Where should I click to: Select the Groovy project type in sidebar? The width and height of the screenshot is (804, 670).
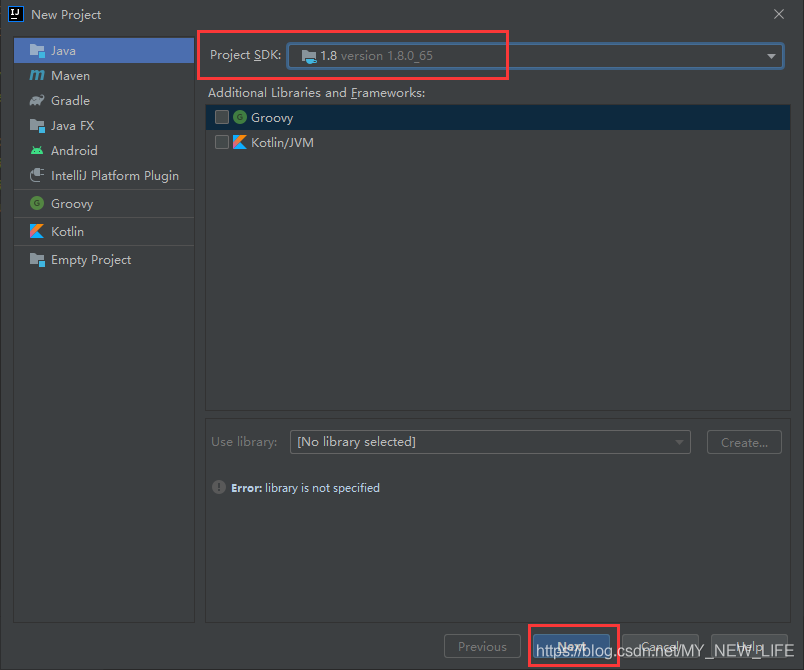tap(104, 204)
